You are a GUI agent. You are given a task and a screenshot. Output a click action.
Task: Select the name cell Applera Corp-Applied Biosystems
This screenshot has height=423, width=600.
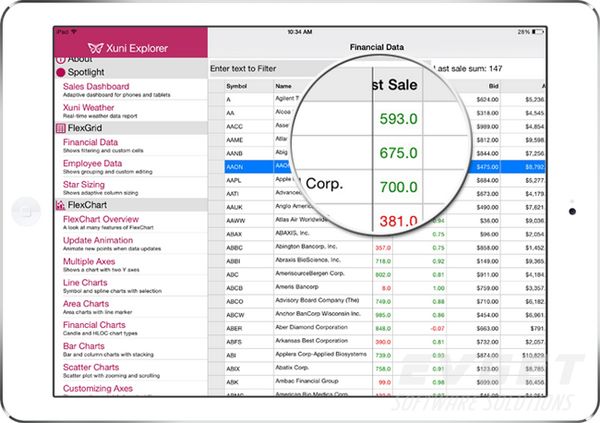pos(323,355)
